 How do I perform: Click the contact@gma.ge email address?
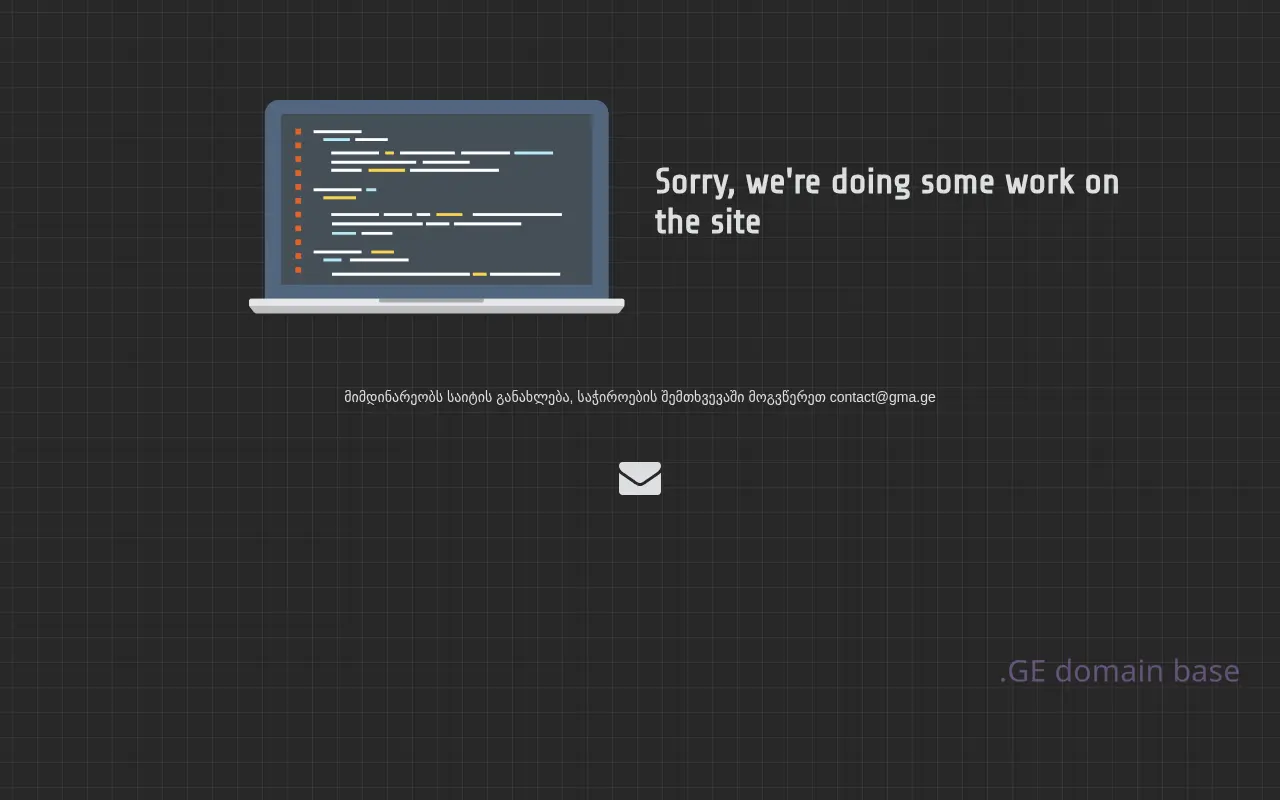pos(882,397)
